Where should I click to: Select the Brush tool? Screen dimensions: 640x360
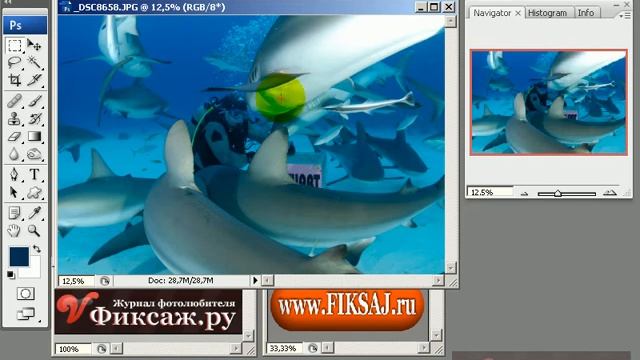(34, 100)
